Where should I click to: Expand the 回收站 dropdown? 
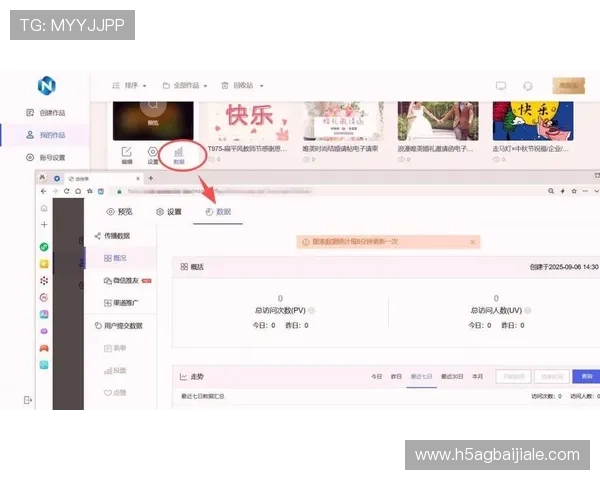[243, 86]
